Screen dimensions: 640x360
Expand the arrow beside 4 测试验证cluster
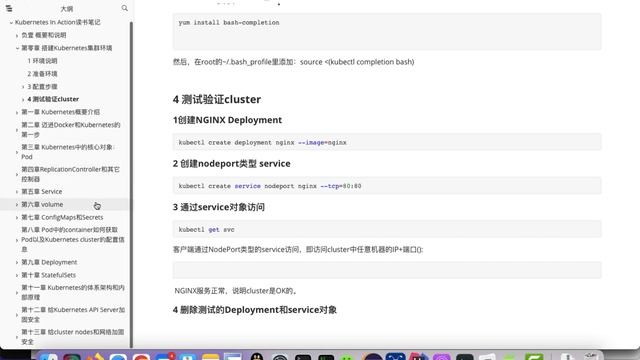click(x=23, y=99)
